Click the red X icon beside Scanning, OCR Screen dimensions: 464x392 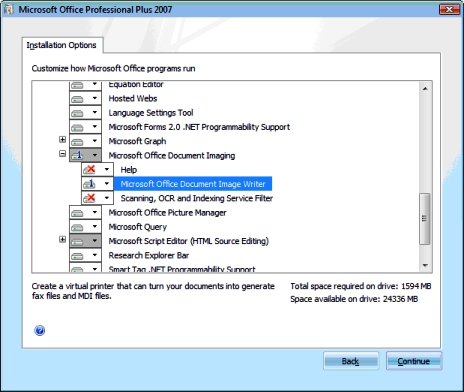[x=90, y=198]
